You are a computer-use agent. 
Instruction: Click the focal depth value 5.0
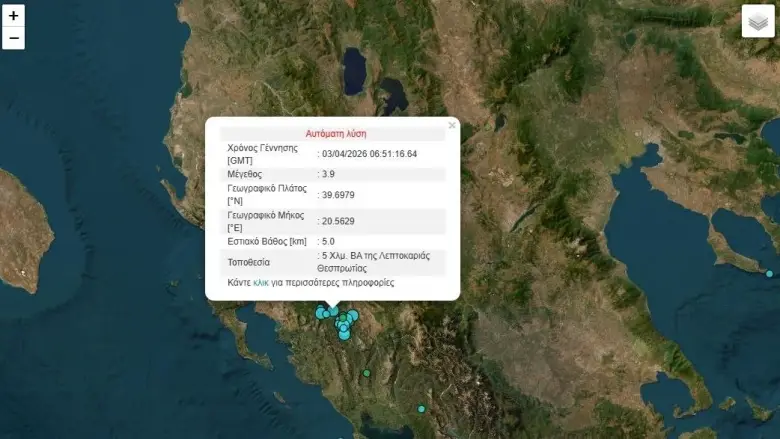(329, 242)
